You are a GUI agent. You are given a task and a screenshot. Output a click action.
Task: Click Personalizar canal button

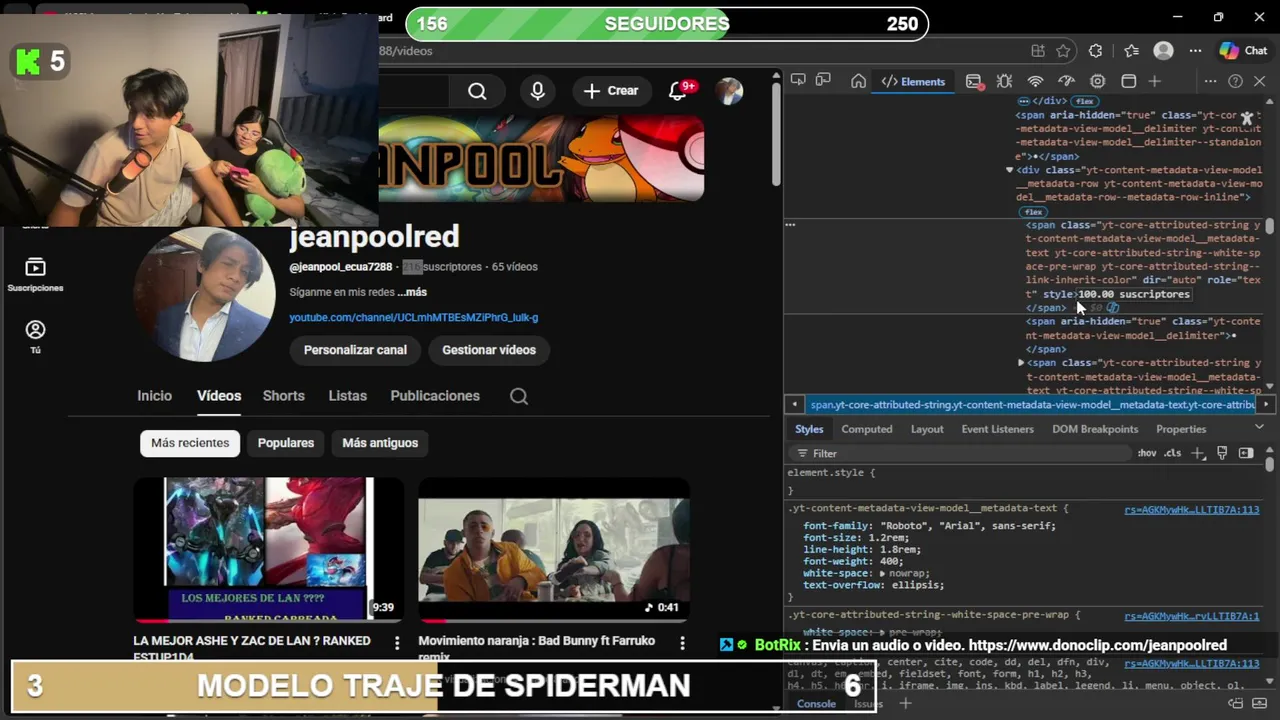coord(355,350)
